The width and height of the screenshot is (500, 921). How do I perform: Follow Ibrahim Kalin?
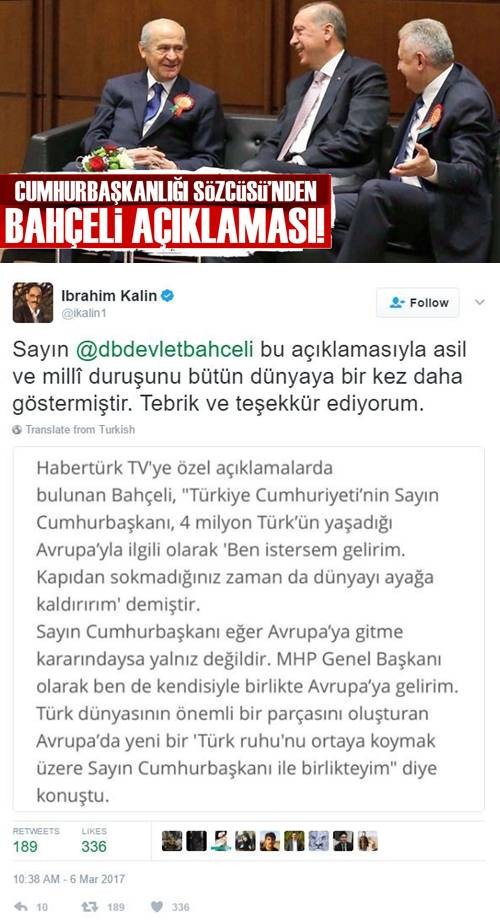(418, 302)
